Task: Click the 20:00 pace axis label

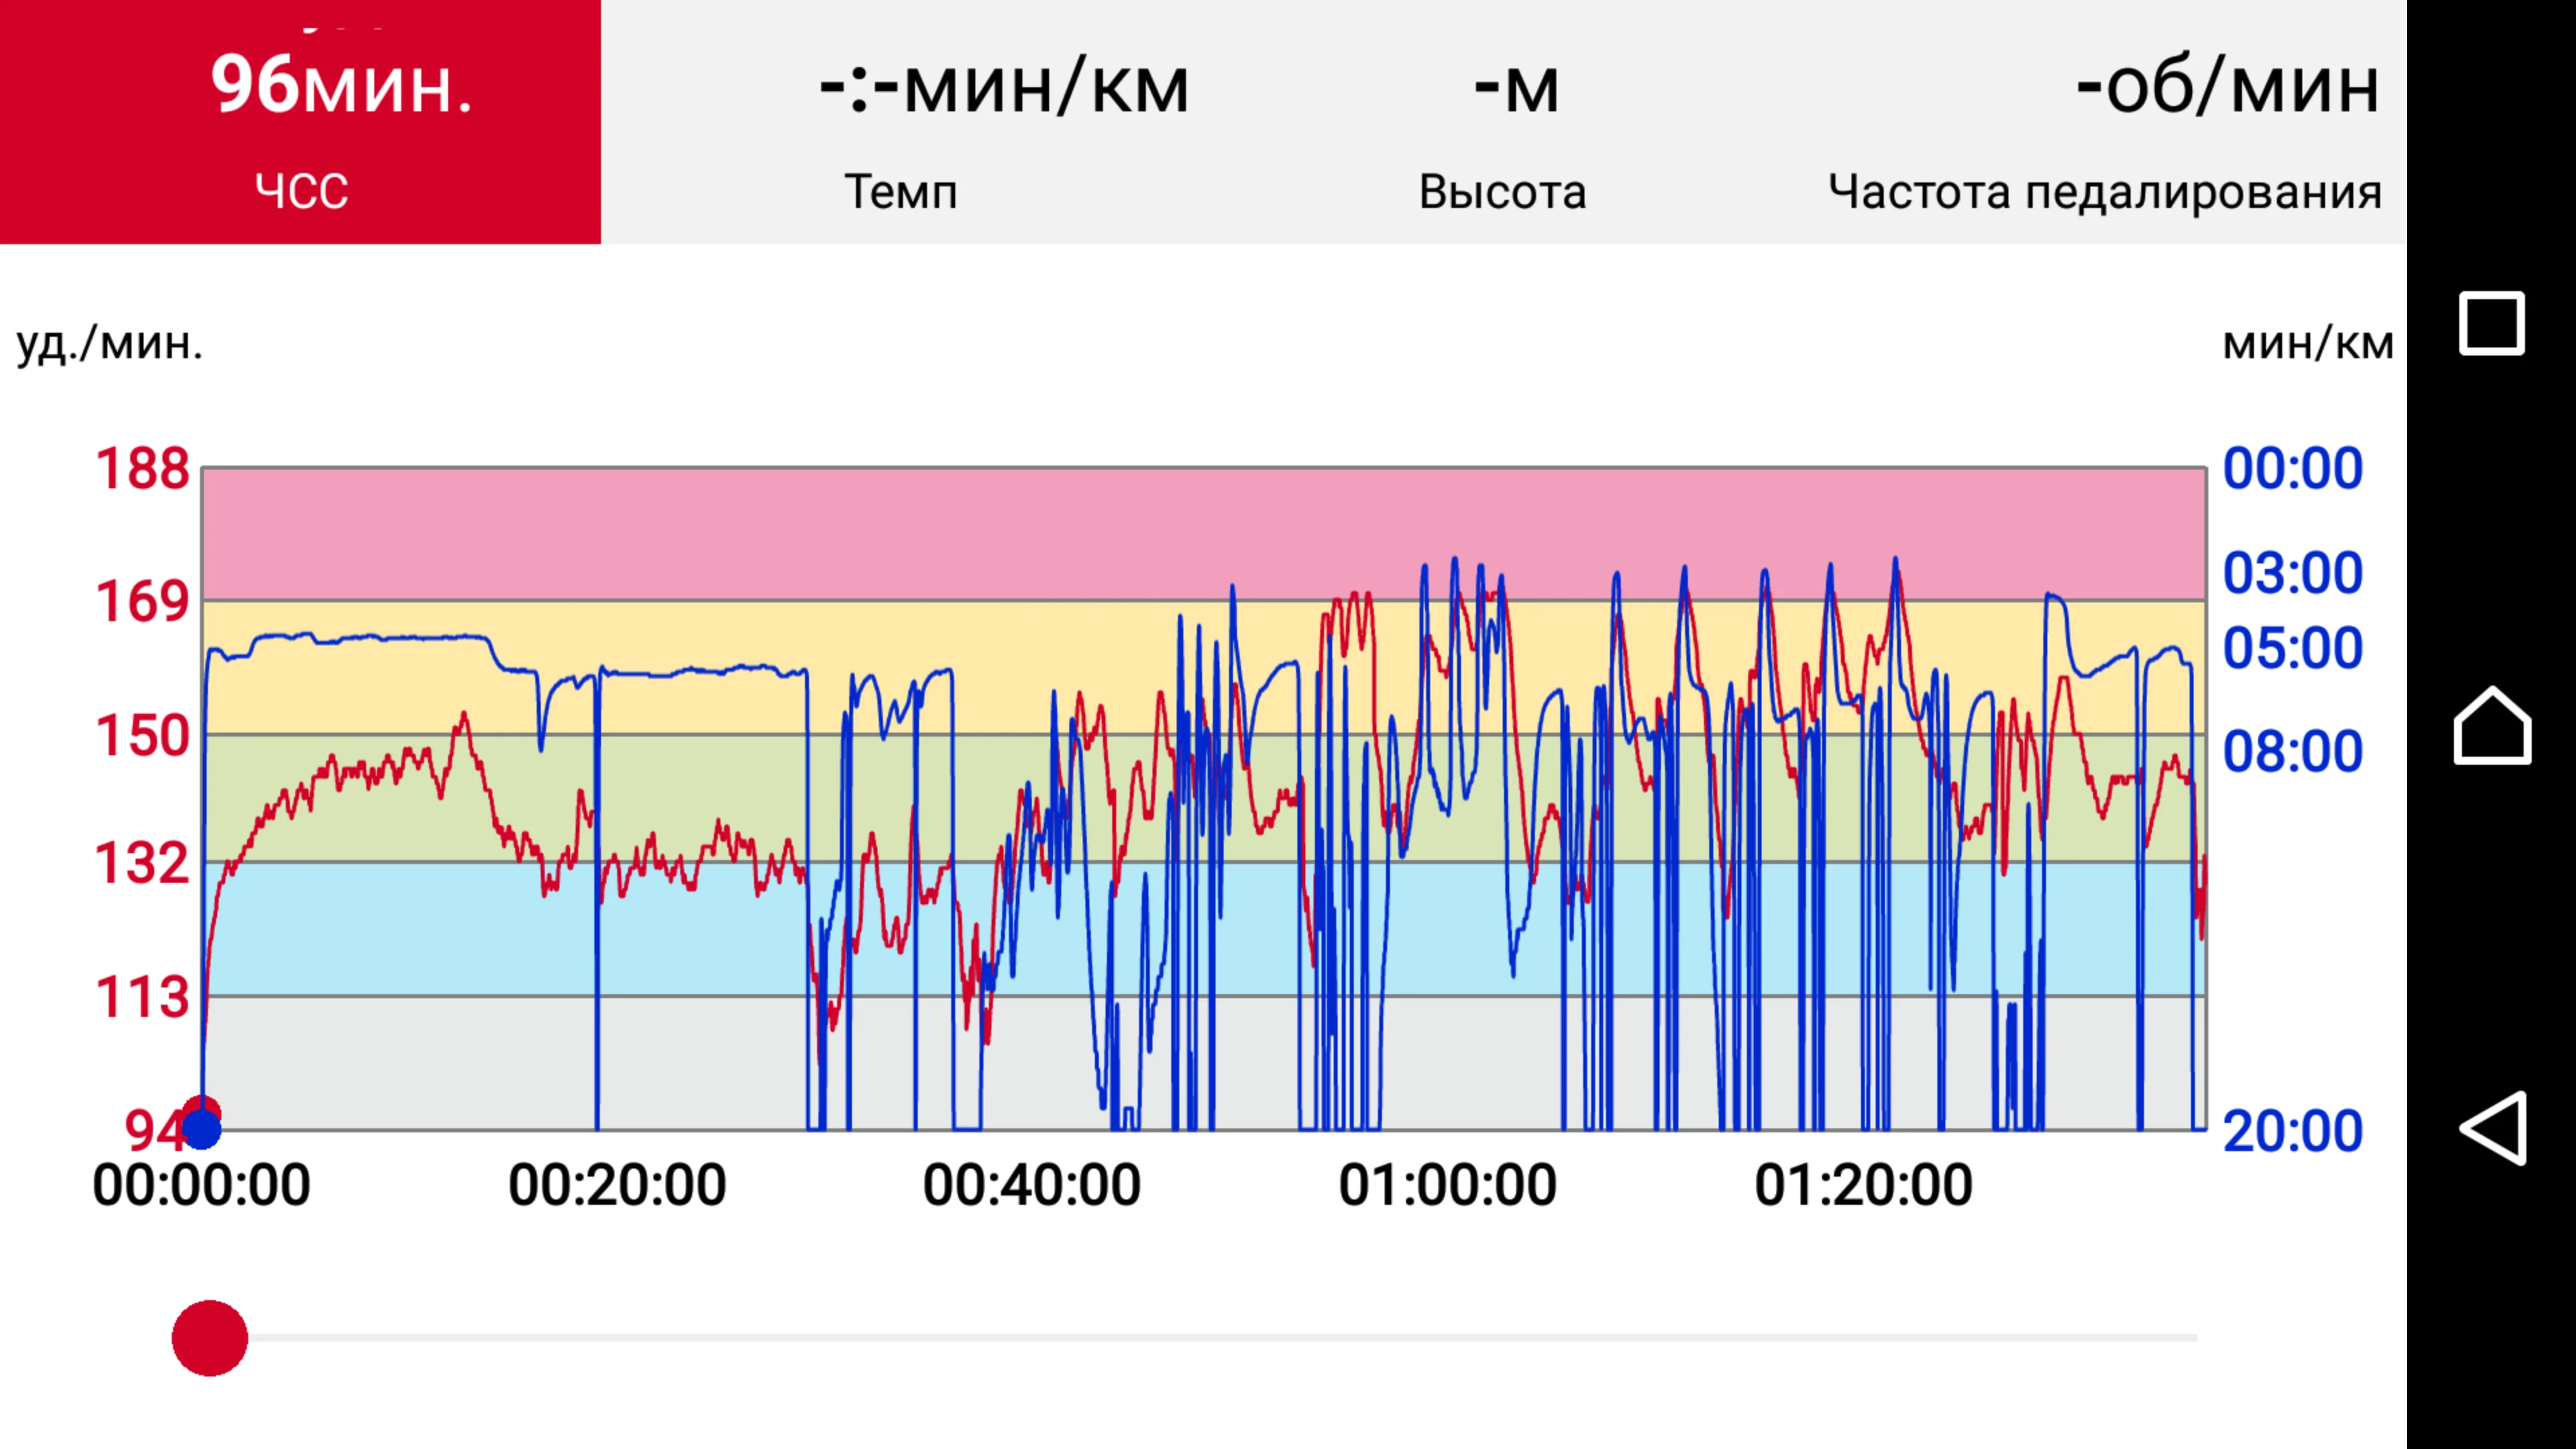Action: click(2292, 1132)
